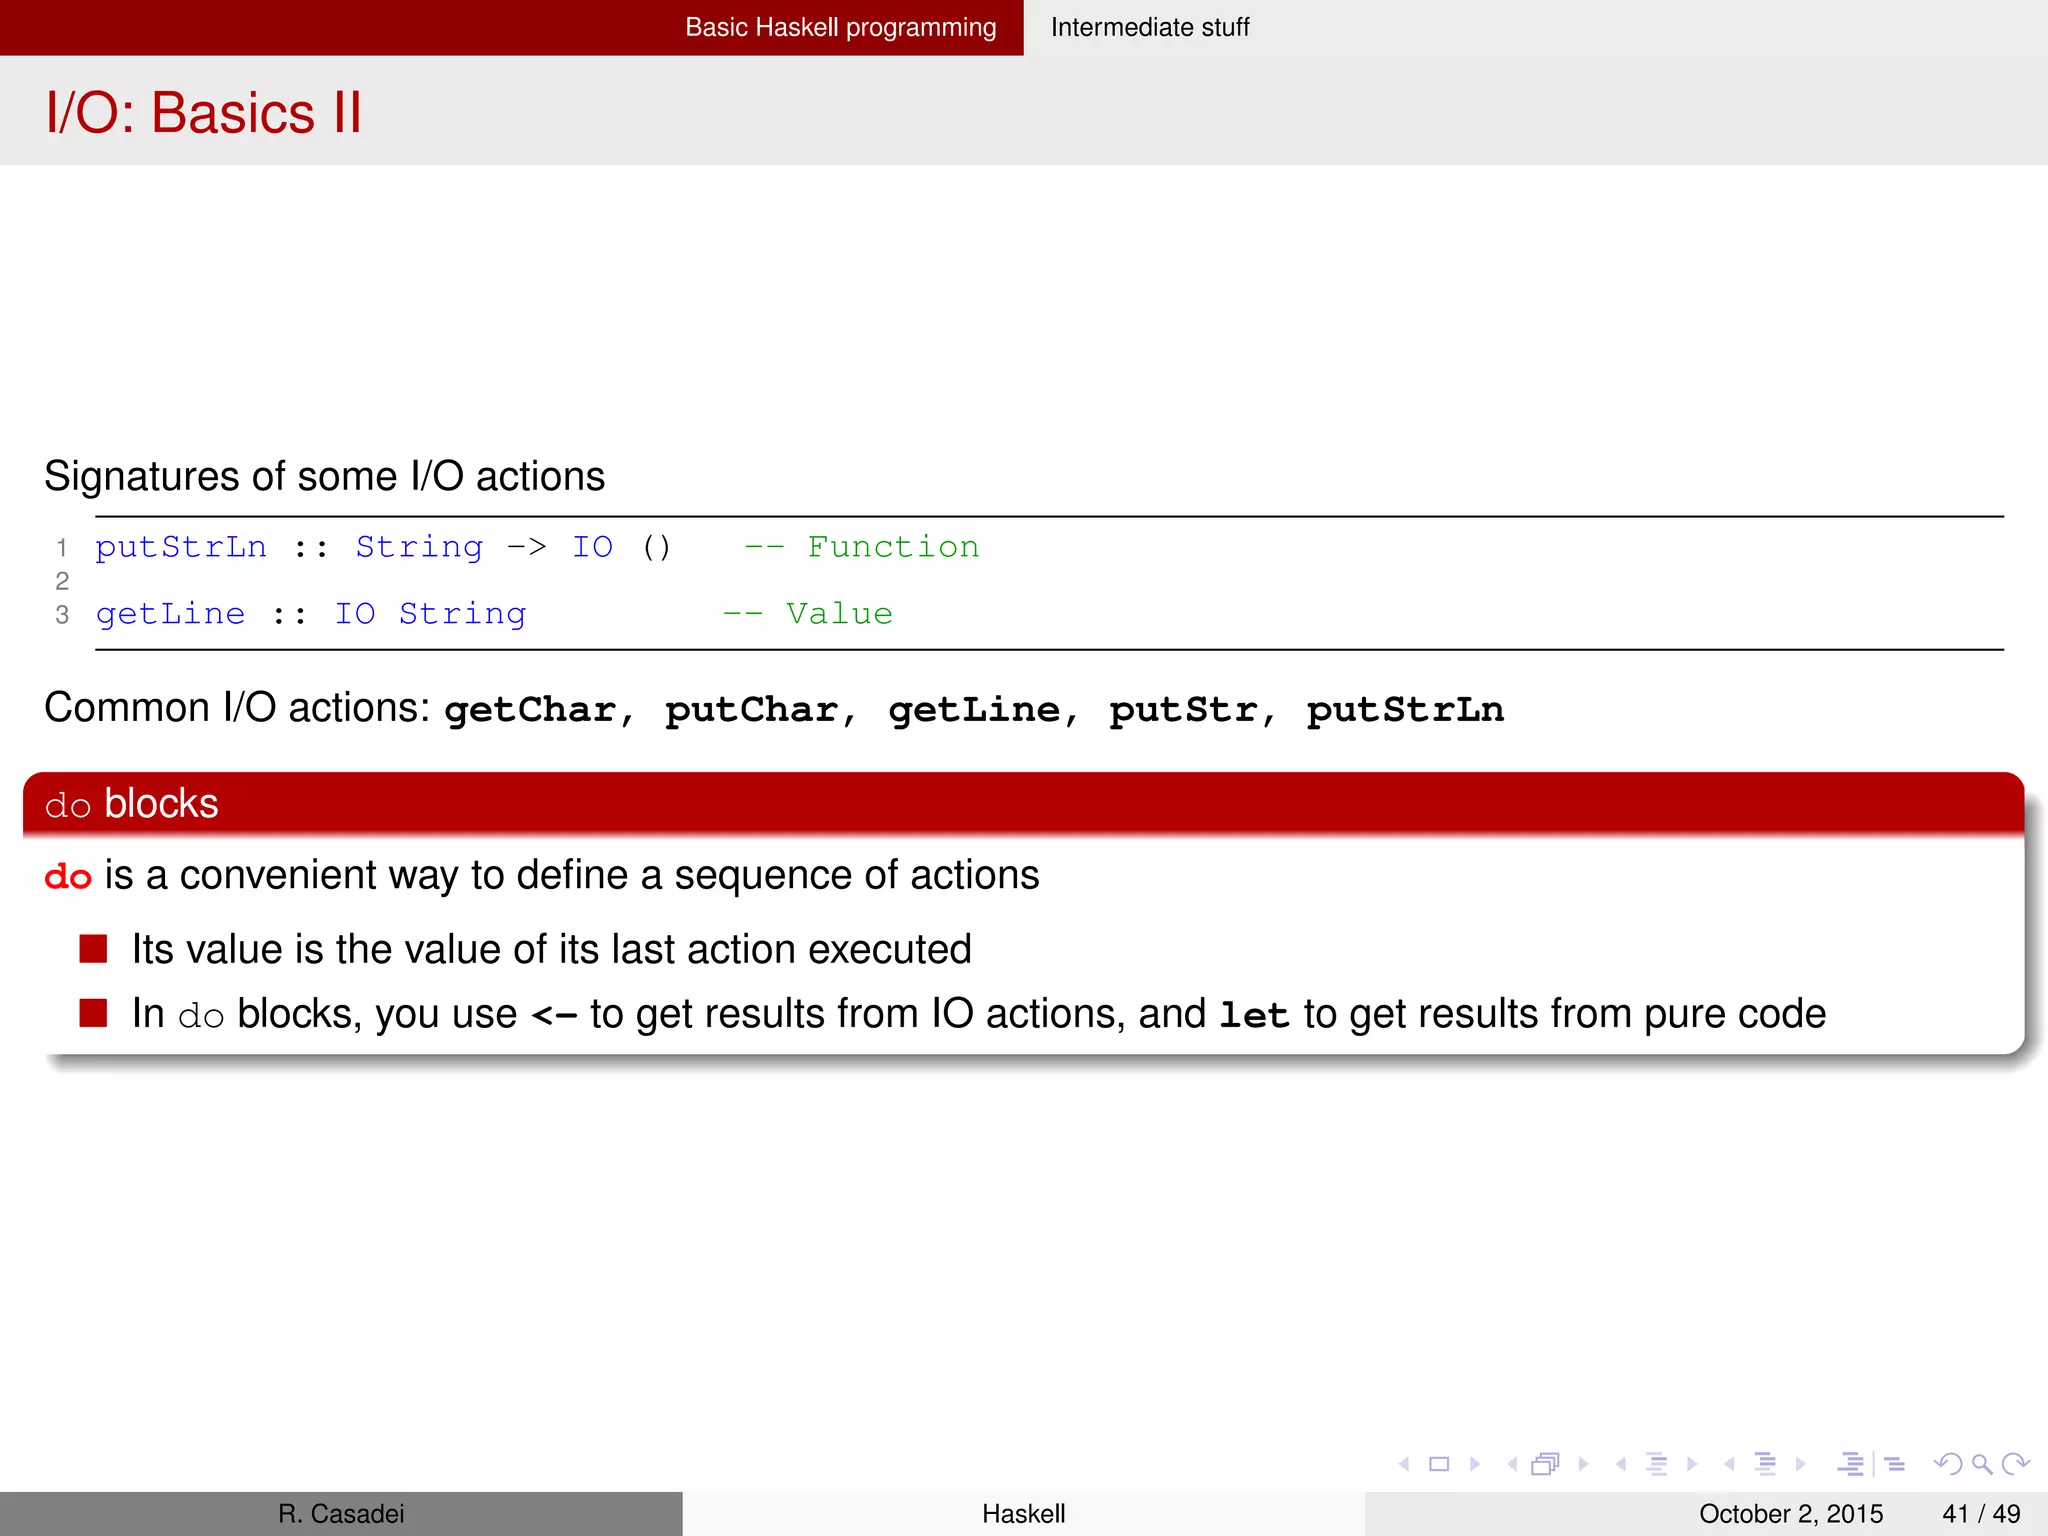
Task: Click the -- Function comment
Action: click(x=862, y=547)
